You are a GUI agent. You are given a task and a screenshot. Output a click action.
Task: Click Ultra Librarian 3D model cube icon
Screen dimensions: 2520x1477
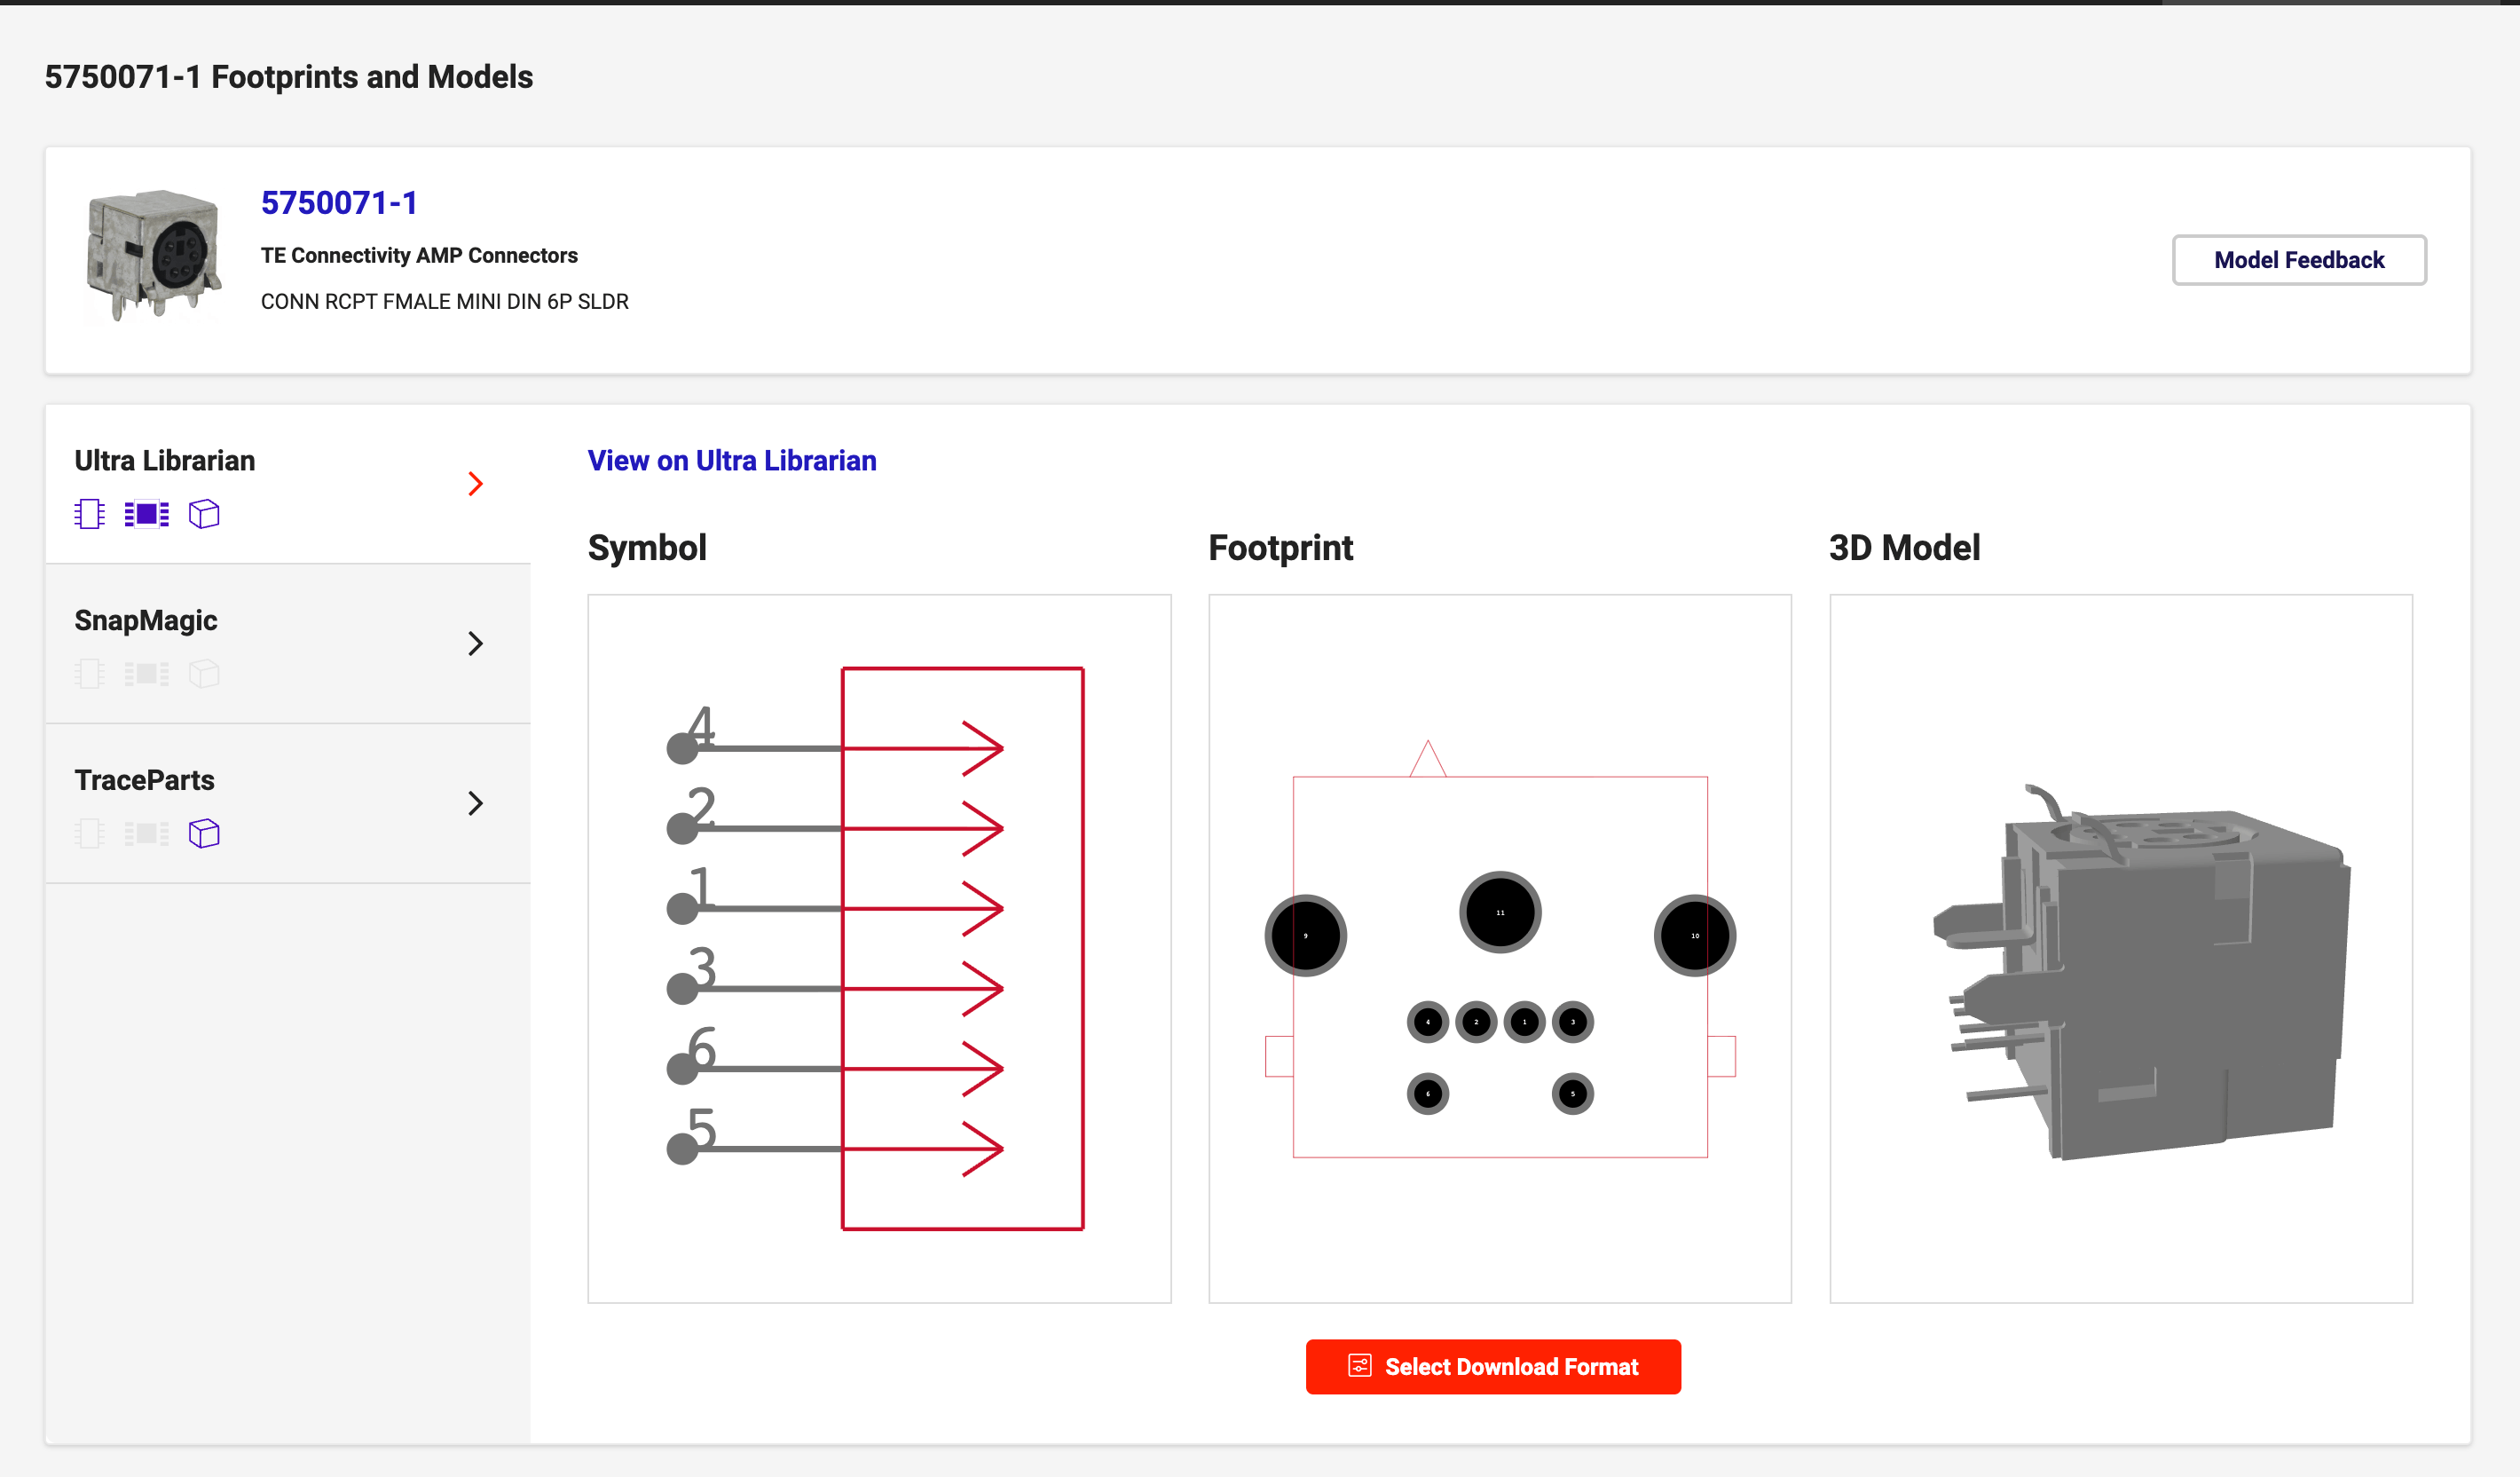click(x=204, y=514)
